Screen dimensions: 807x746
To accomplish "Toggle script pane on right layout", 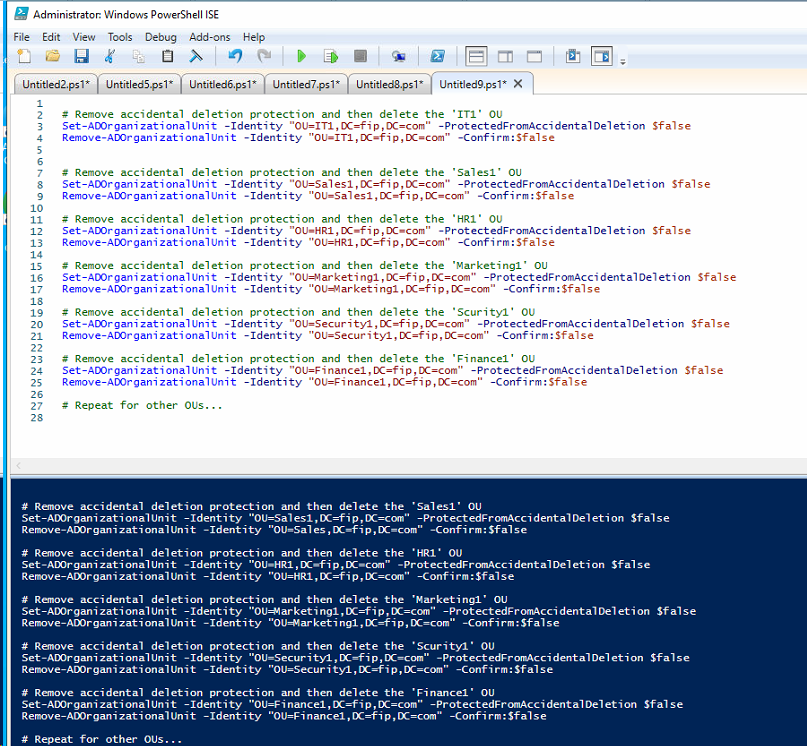I will tap(505, 56).
